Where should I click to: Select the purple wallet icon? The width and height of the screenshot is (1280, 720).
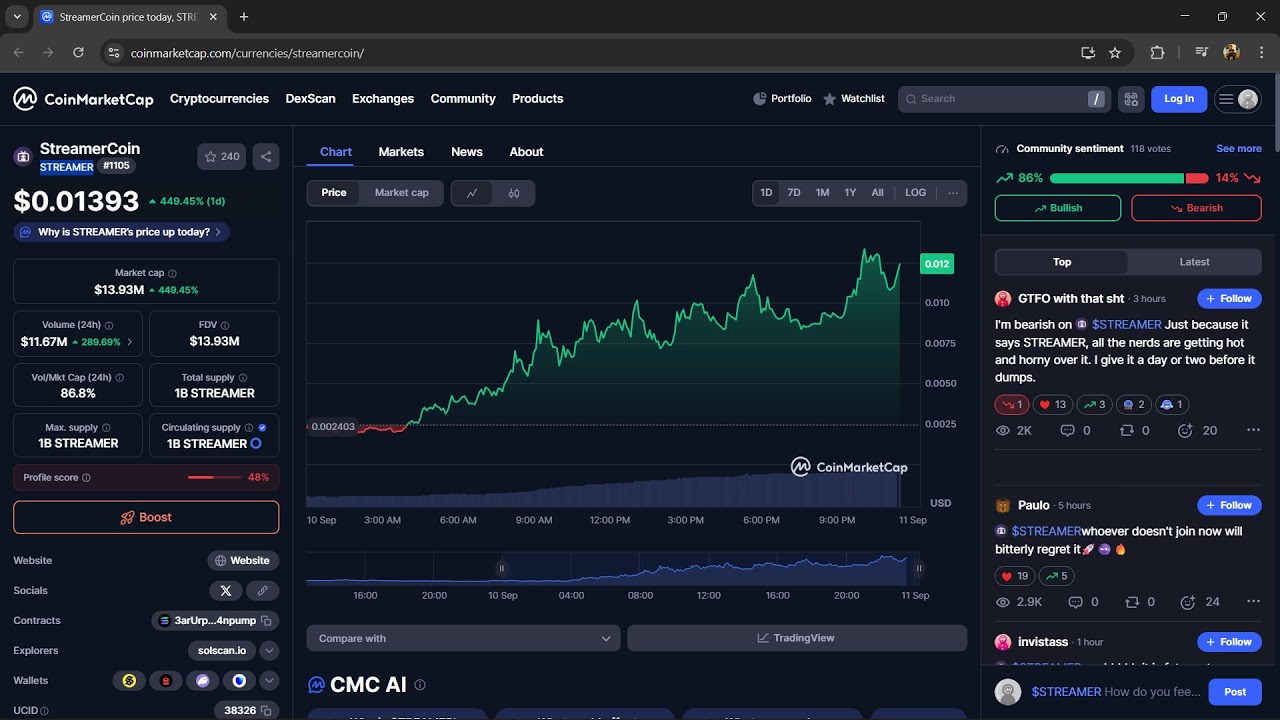[203, 681]
